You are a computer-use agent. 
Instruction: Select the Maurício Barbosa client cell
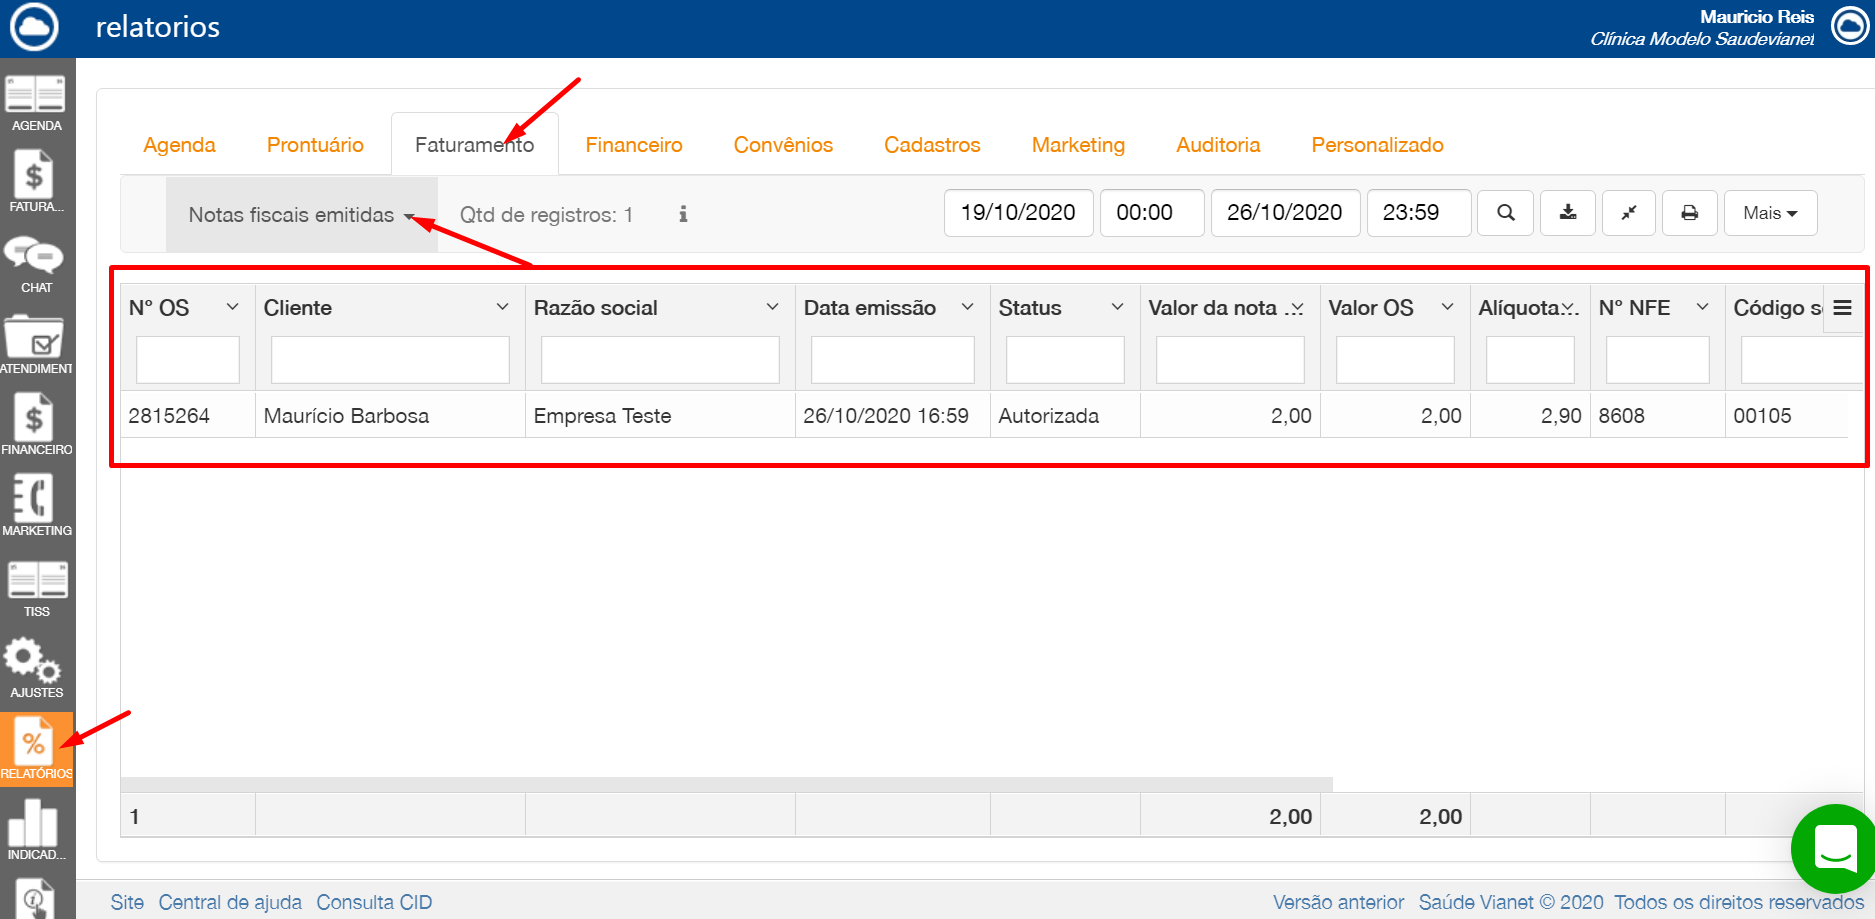(390, 416)
